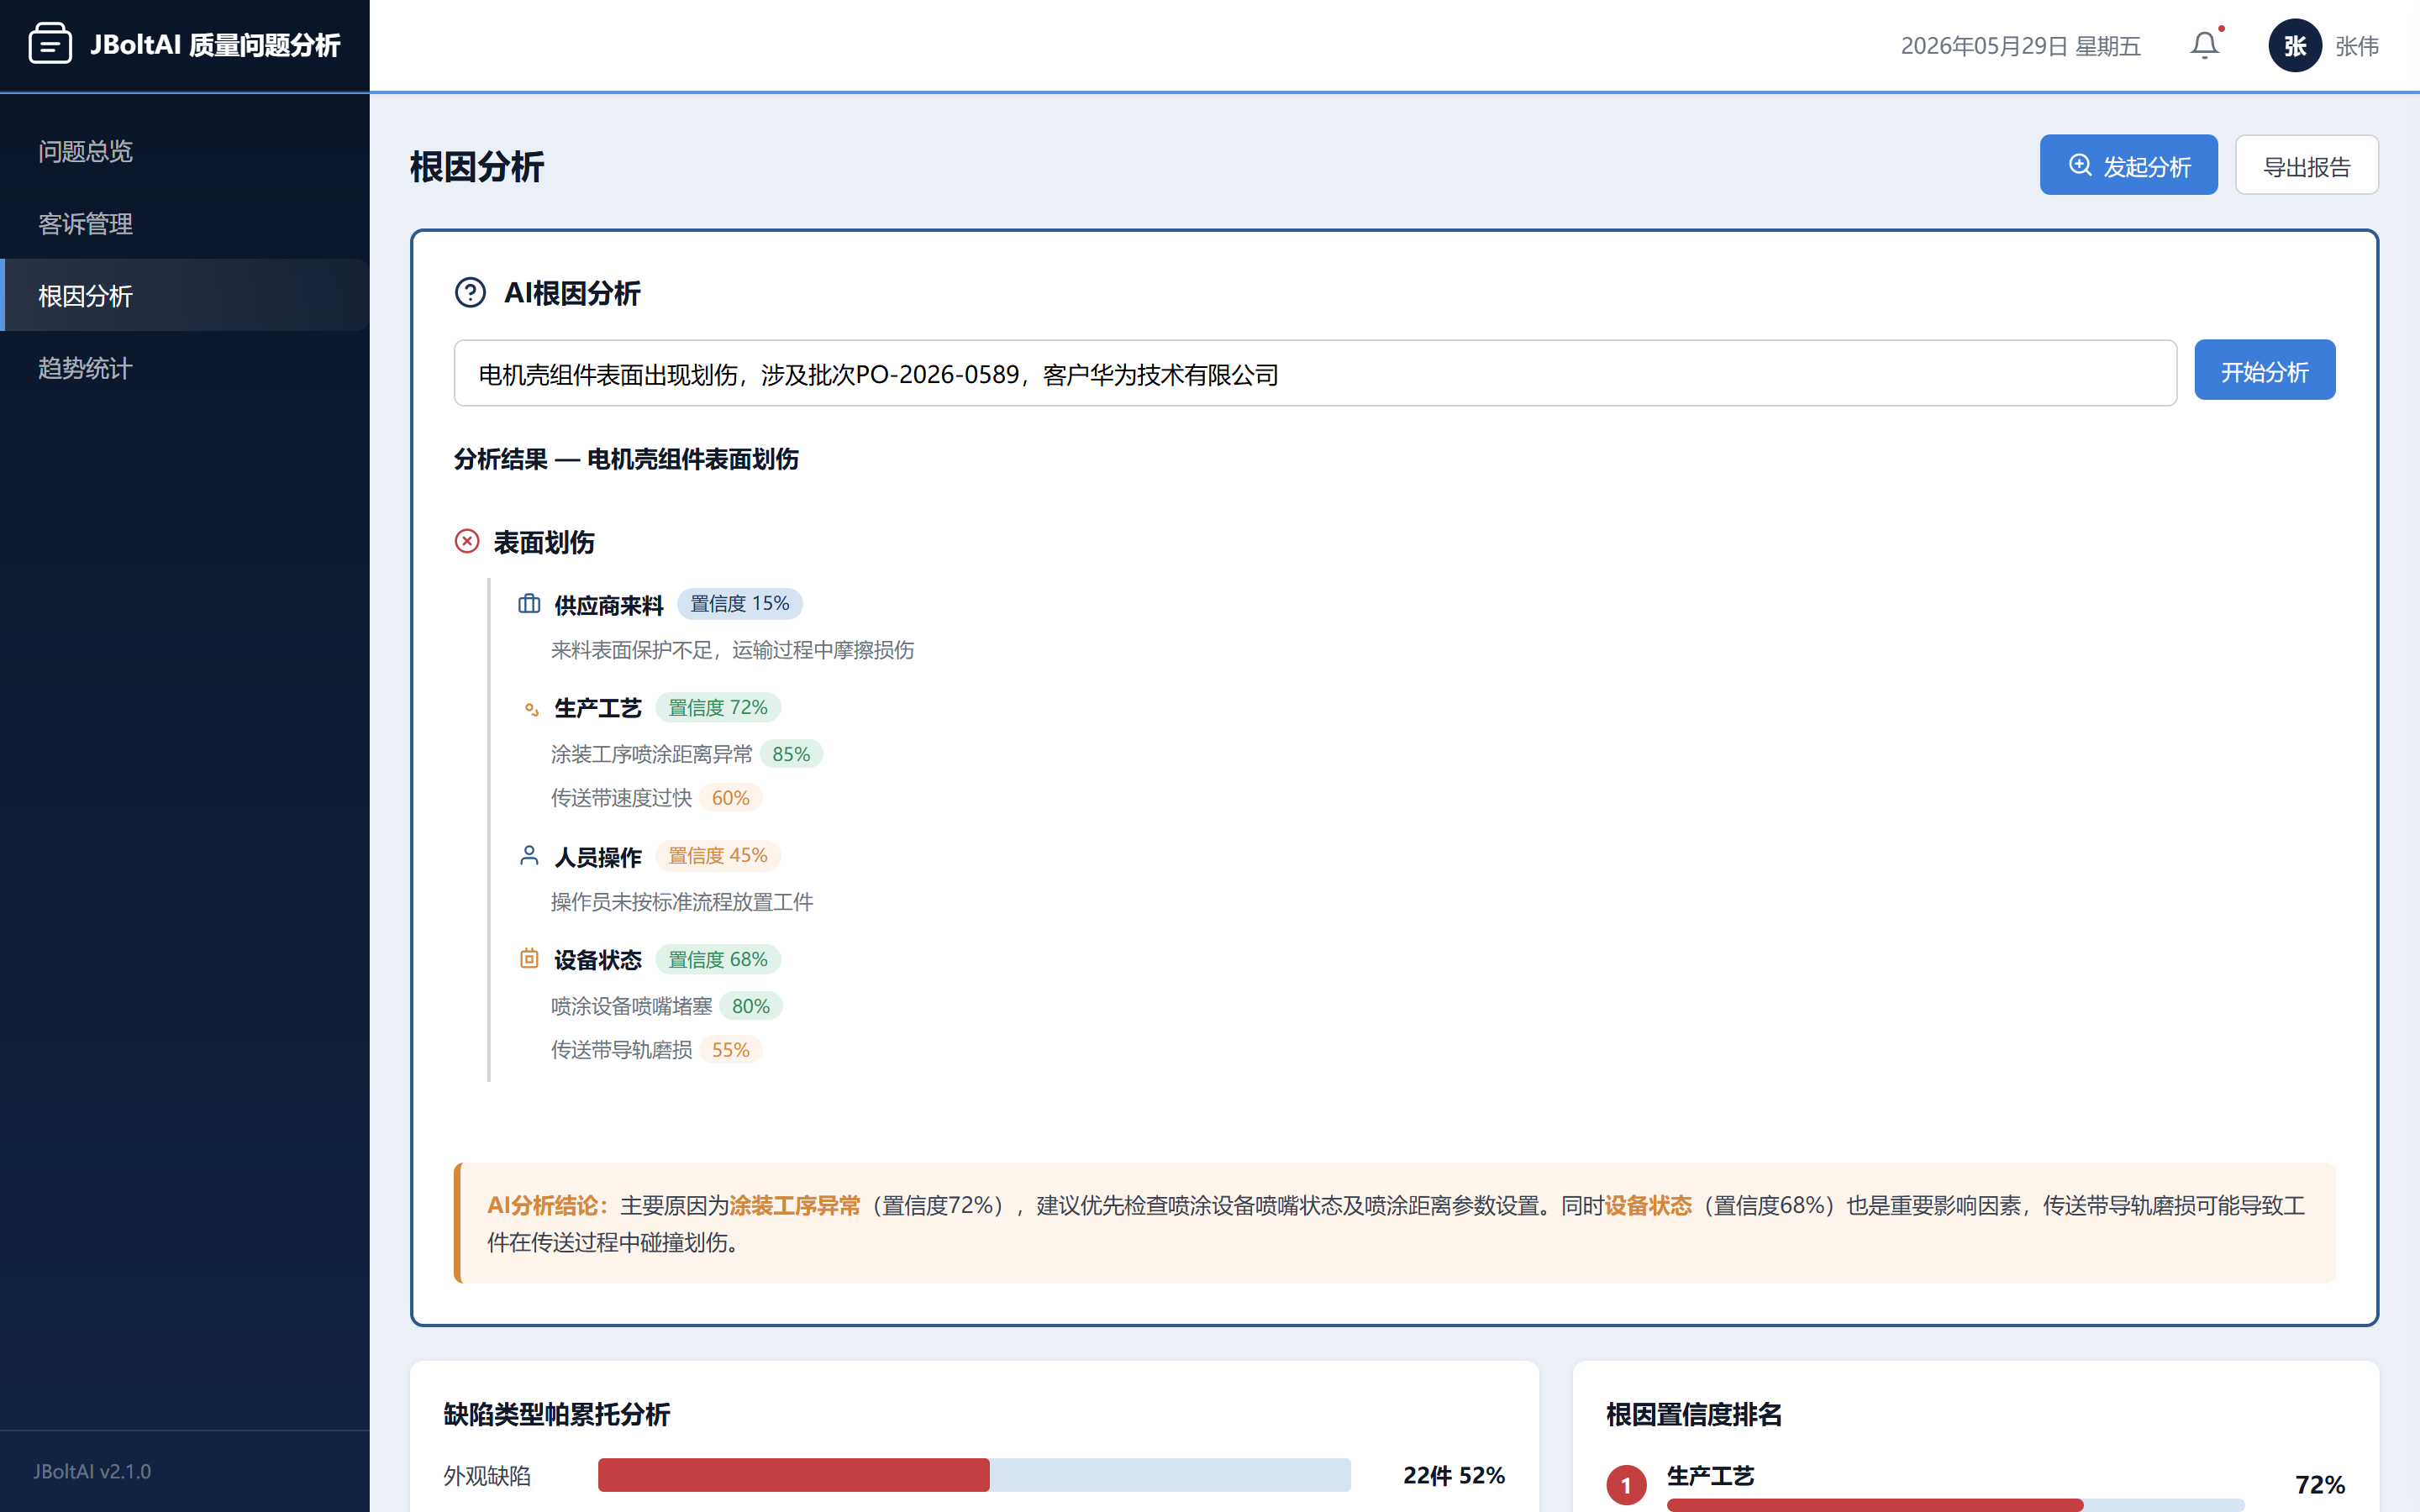This screenshot has width=2420, height=1512.
Task: Click the 85% probability badge
Action: [791, 754]
